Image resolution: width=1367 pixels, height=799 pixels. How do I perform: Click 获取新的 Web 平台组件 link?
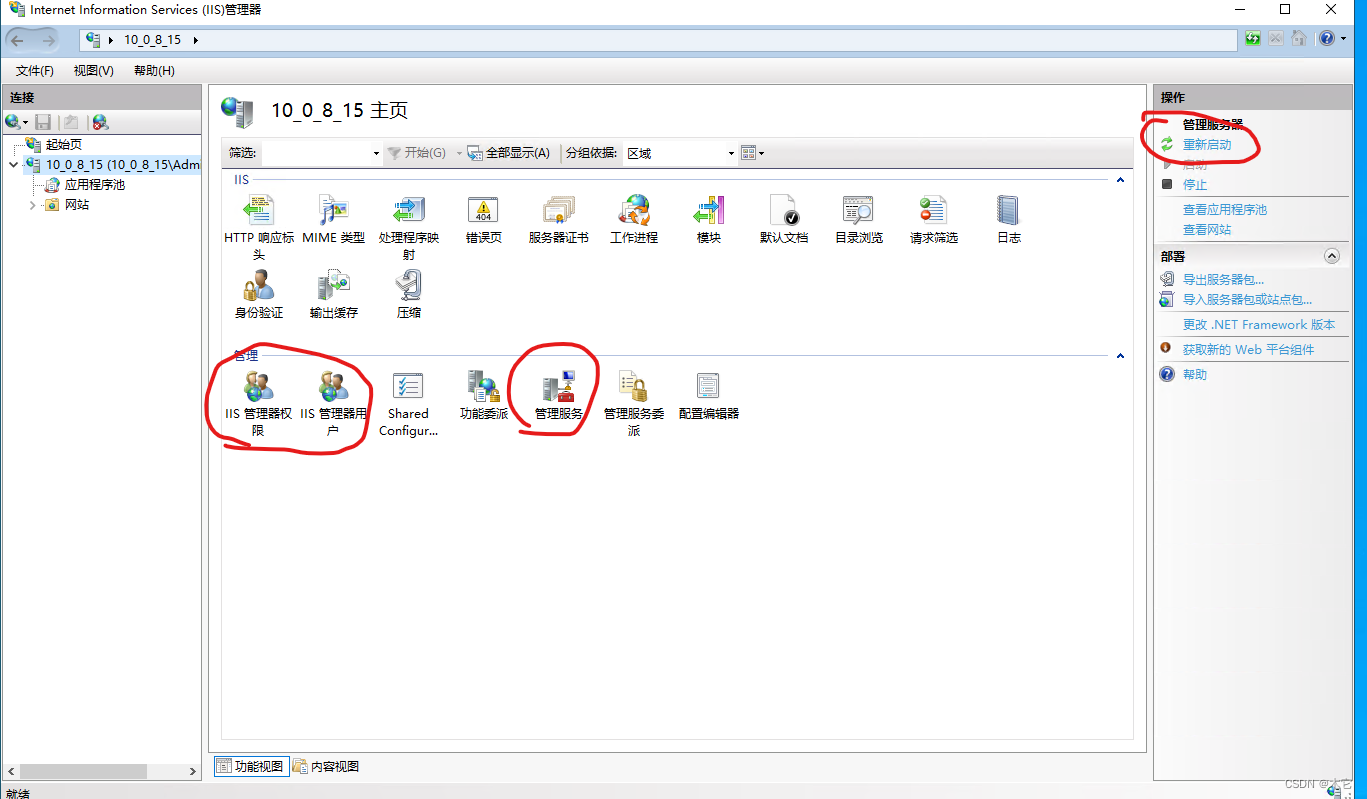[x=1248, y=350]
